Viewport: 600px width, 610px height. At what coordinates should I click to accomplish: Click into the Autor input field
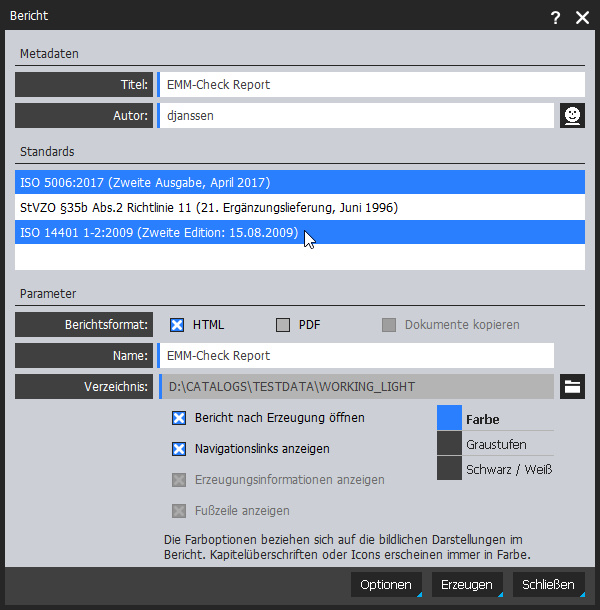click(x=357, y=116)
